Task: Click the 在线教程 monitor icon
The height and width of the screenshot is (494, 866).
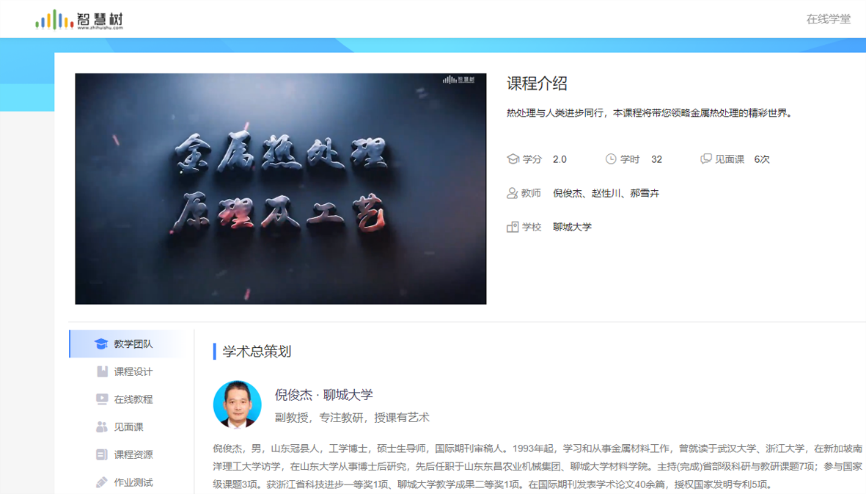Action: coord(102,399)
